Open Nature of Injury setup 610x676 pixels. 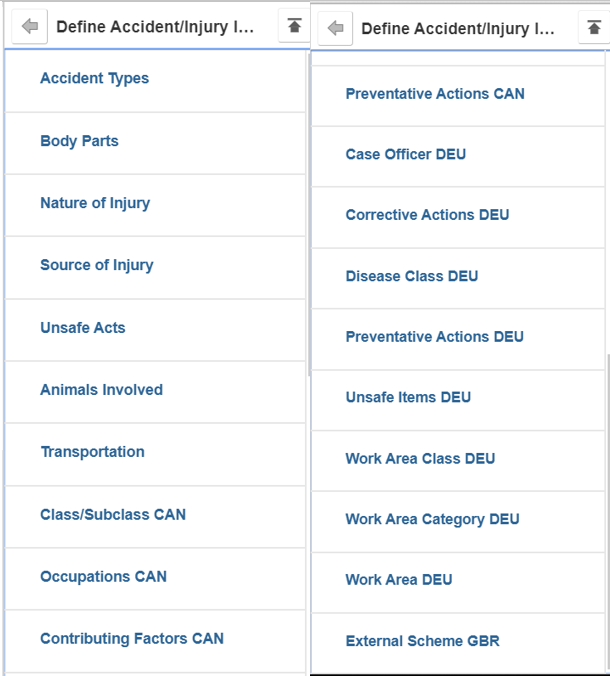coord(95,203)
